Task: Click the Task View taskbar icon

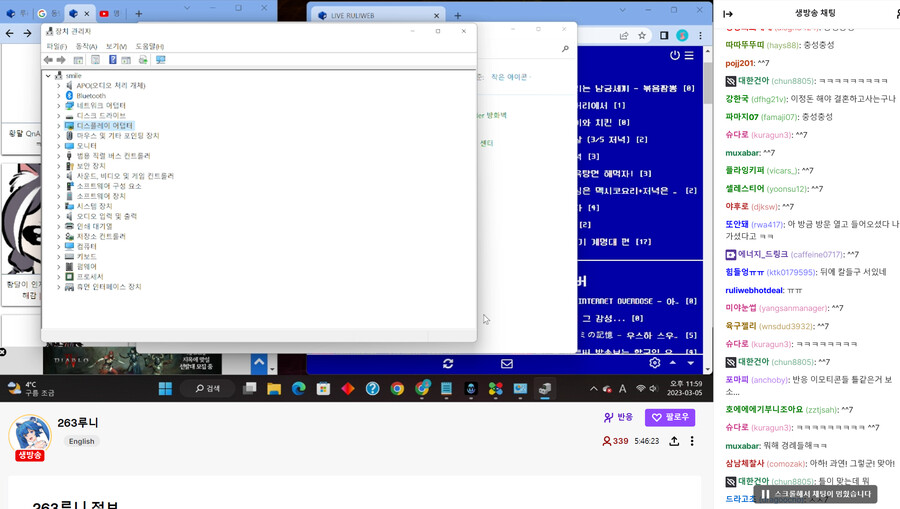Action: (250, 389)
